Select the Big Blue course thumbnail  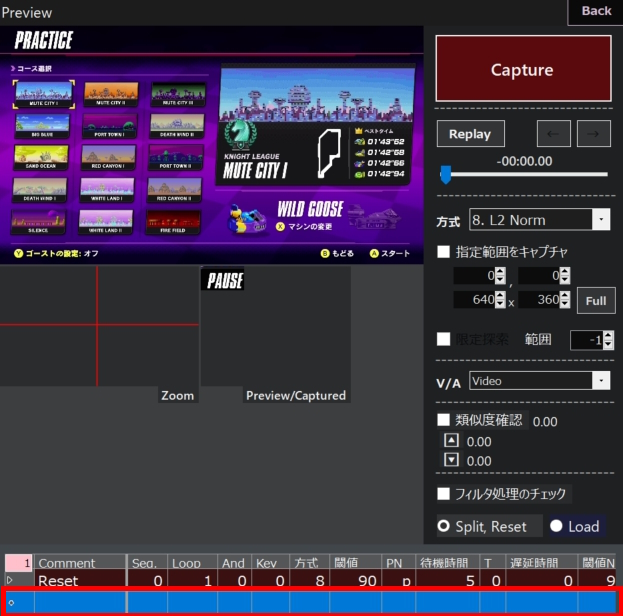point(42,126)
